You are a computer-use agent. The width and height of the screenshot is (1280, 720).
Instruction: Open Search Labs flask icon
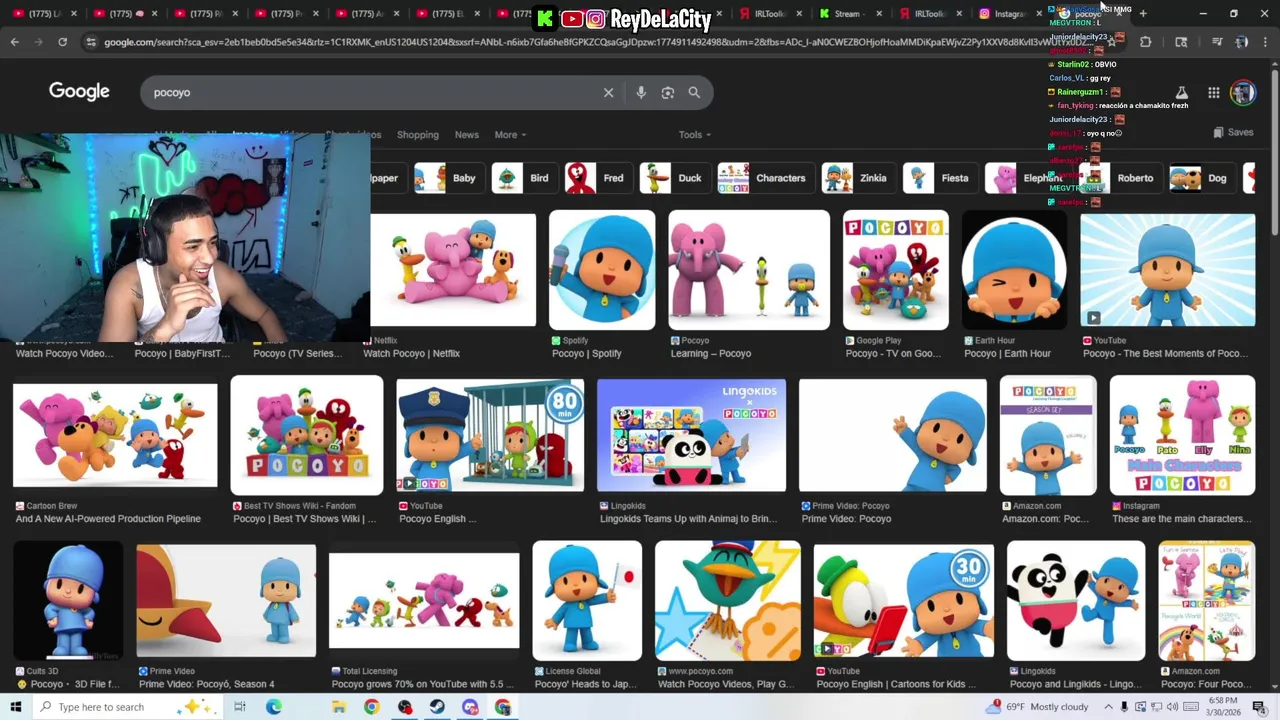pos(1181,92)
